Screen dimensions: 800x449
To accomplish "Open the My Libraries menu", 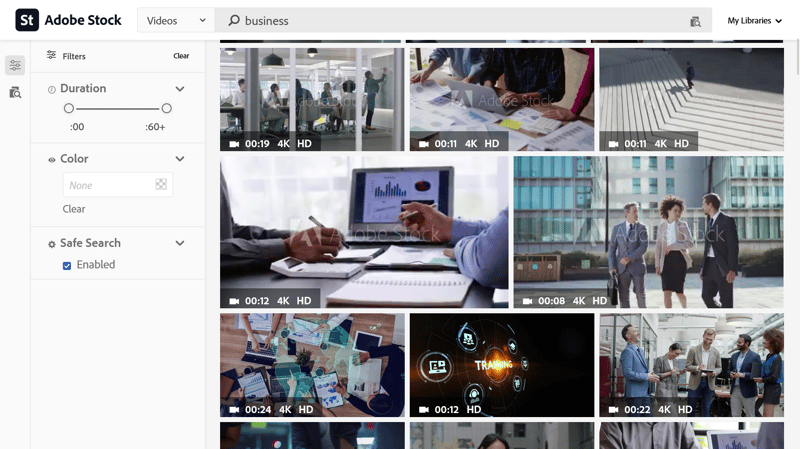I will pyautogui.click(x=754, y=21).
